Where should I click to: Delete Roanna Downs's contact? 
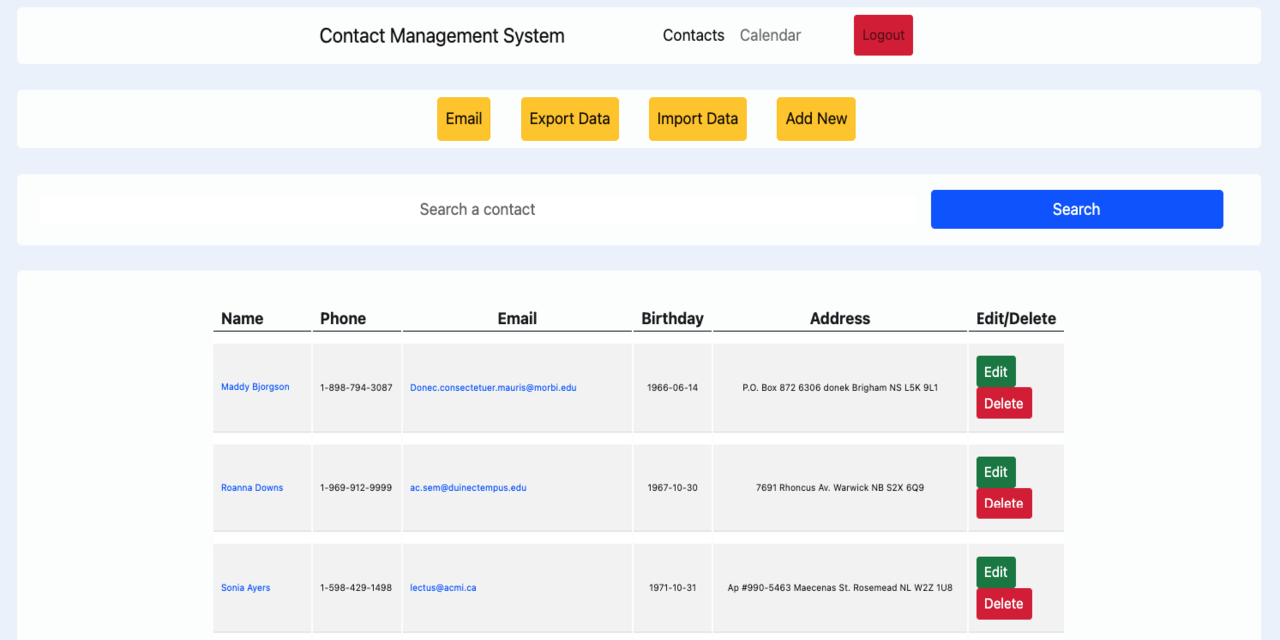1004,503
